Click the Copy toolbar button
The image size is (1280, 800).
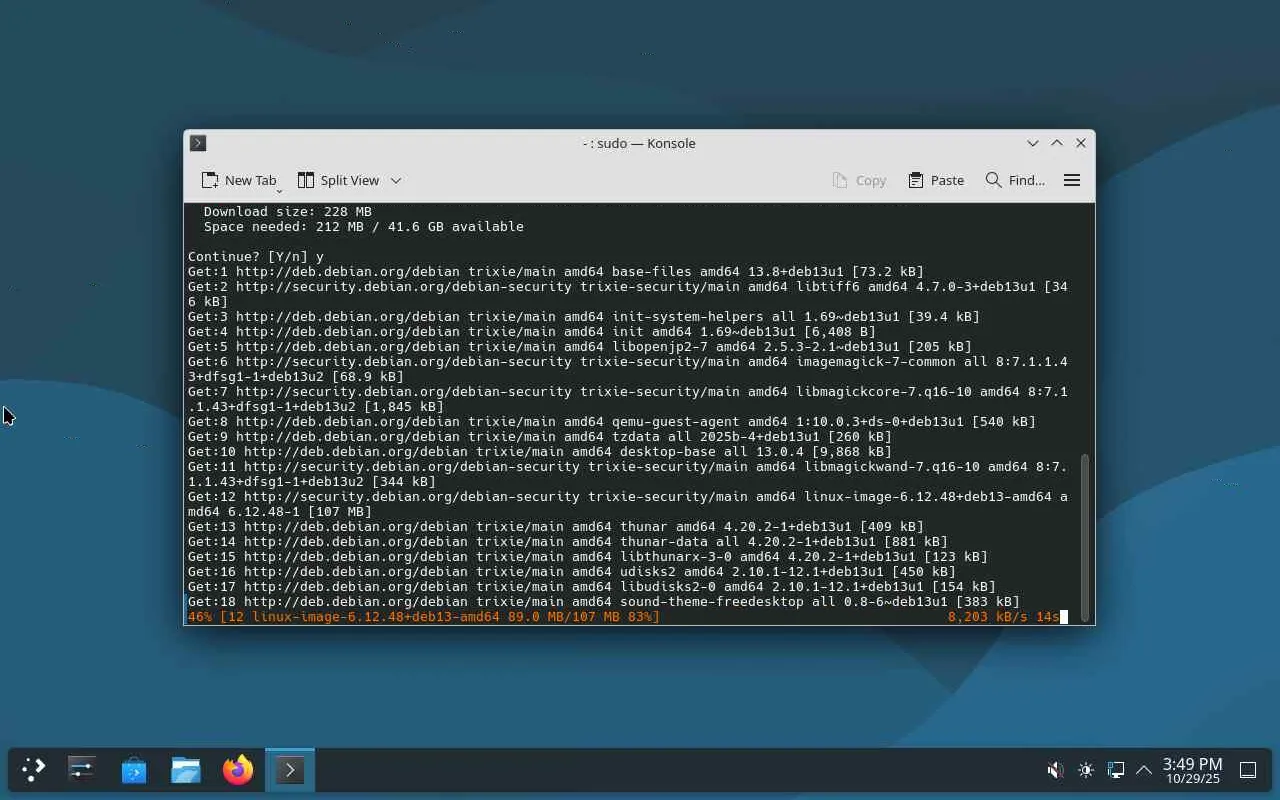859,180
